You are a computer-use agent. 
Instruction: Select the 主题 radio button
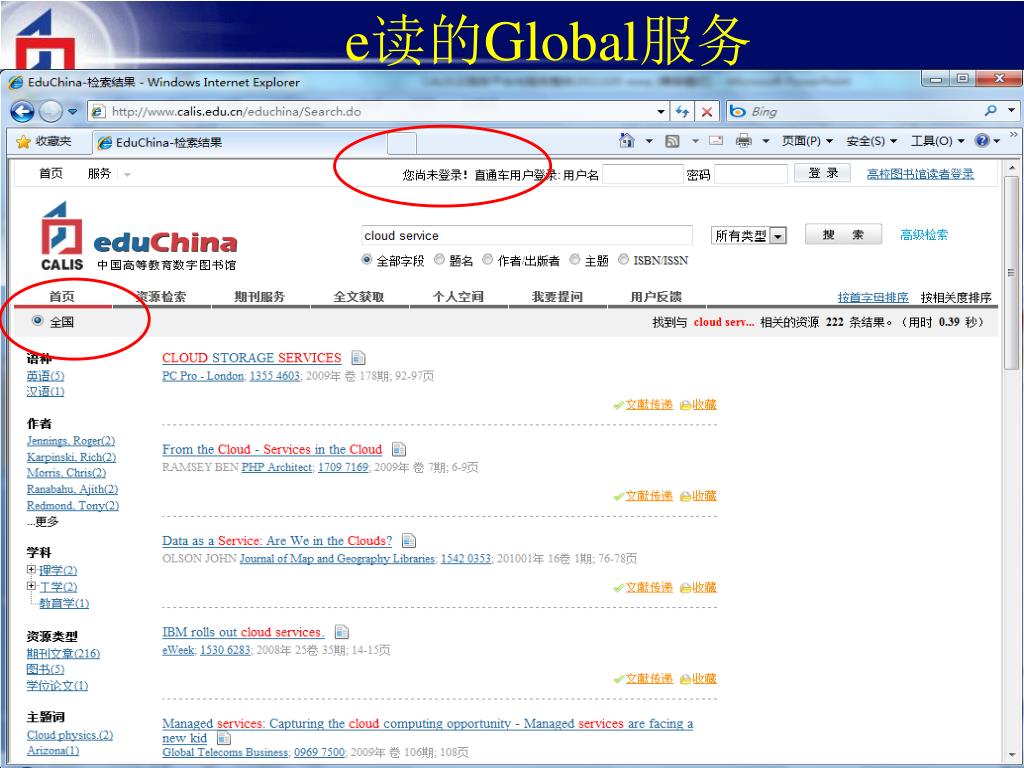(x=575, y=260)
